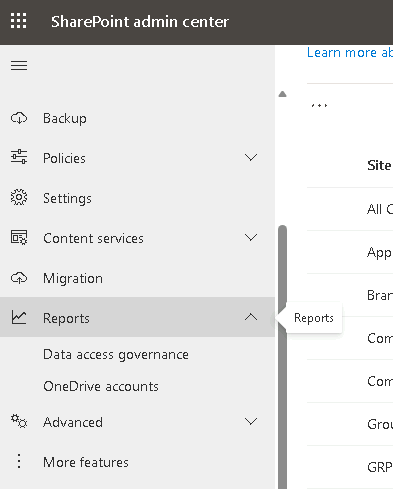Select the row starting with Grou
393x489 pixels.
point(350,424)
